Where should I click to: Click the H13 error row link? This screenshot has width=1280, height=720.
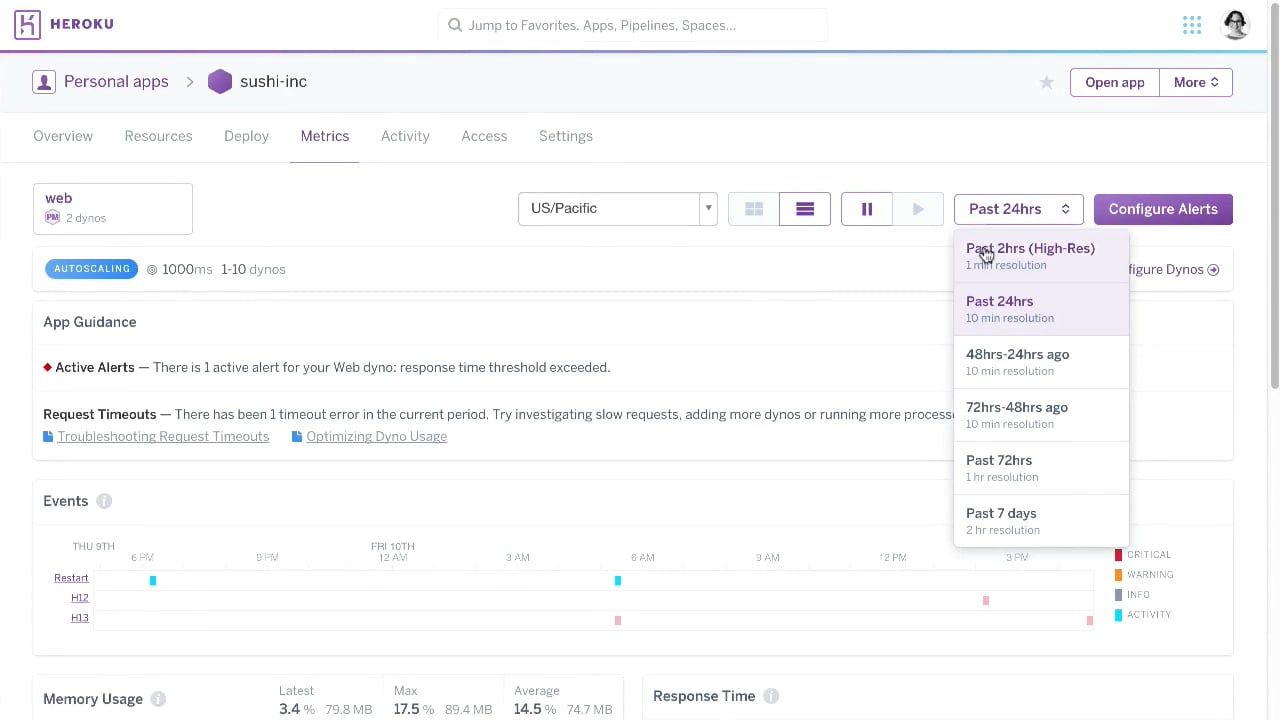79,618
